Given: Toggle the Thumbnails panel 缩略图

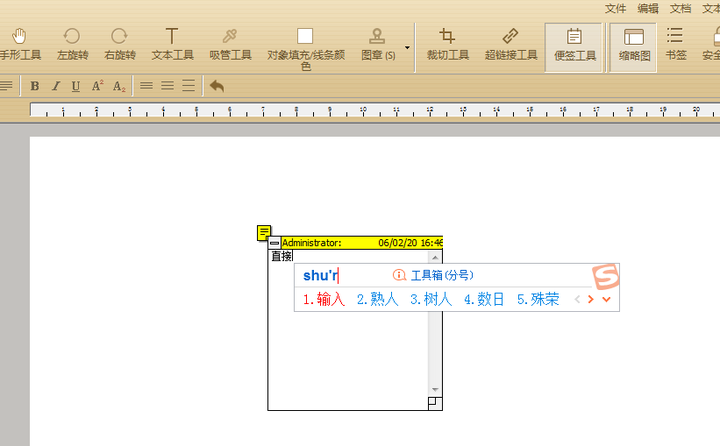Looking at the screenshot, I should point(634,47).
